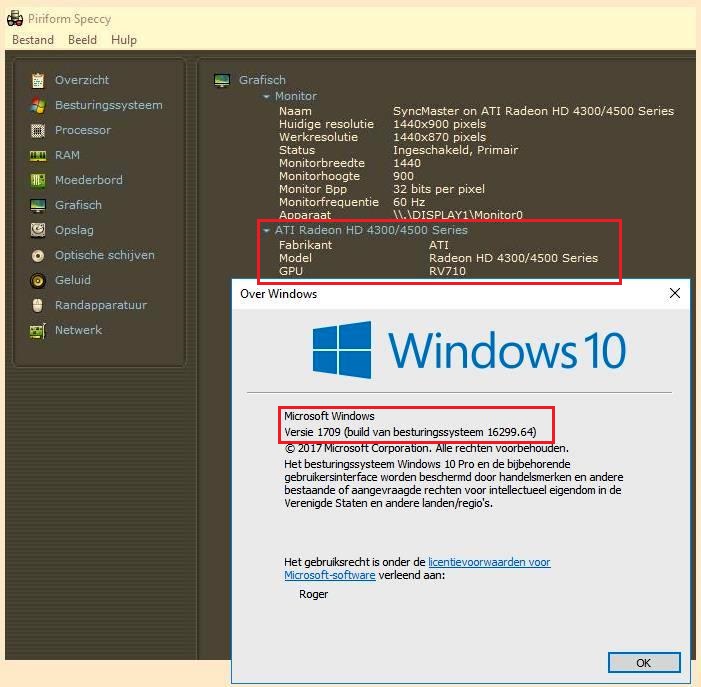Image resolution: width=701 pixels, height=687 pixels.
Task: Click the licensee name Roger
Action: pyautogui.click(x=313, y=594)
